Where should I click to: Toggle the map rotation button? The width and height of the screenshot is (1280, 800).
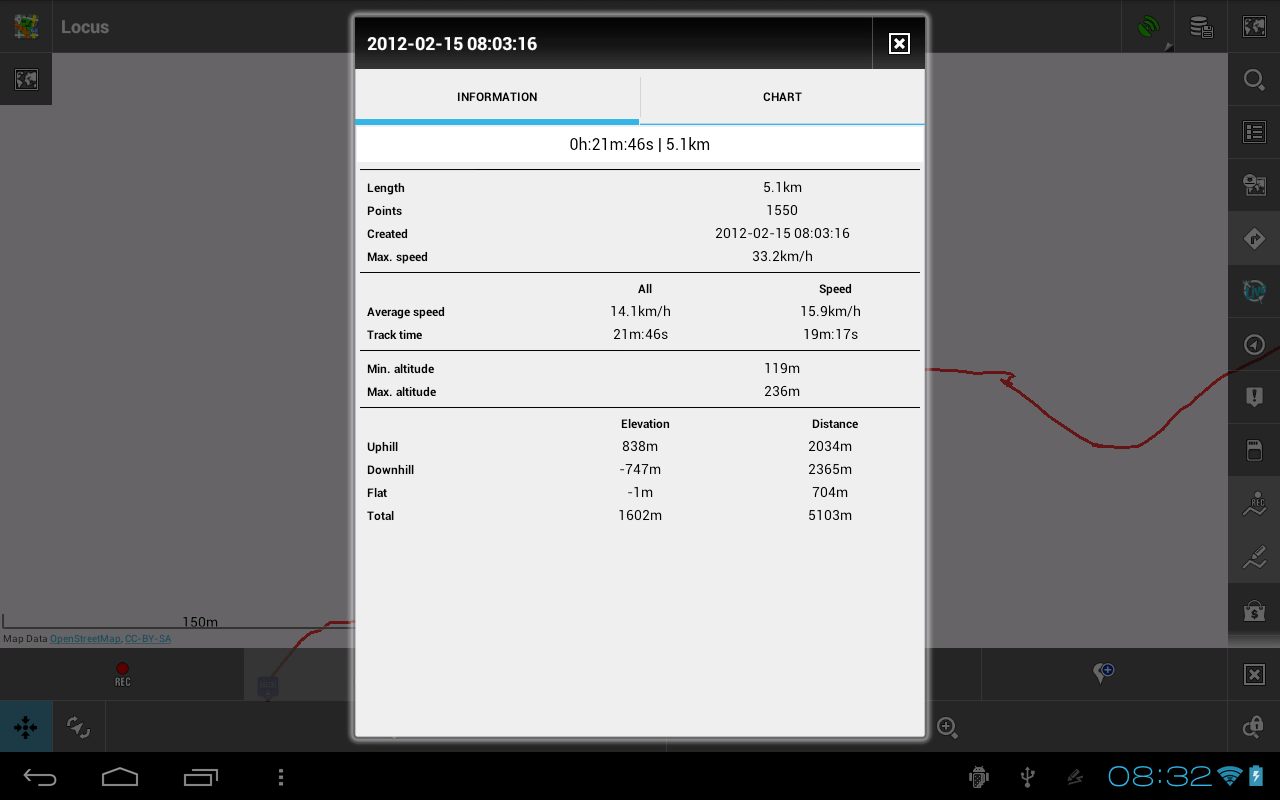point(78,727)
